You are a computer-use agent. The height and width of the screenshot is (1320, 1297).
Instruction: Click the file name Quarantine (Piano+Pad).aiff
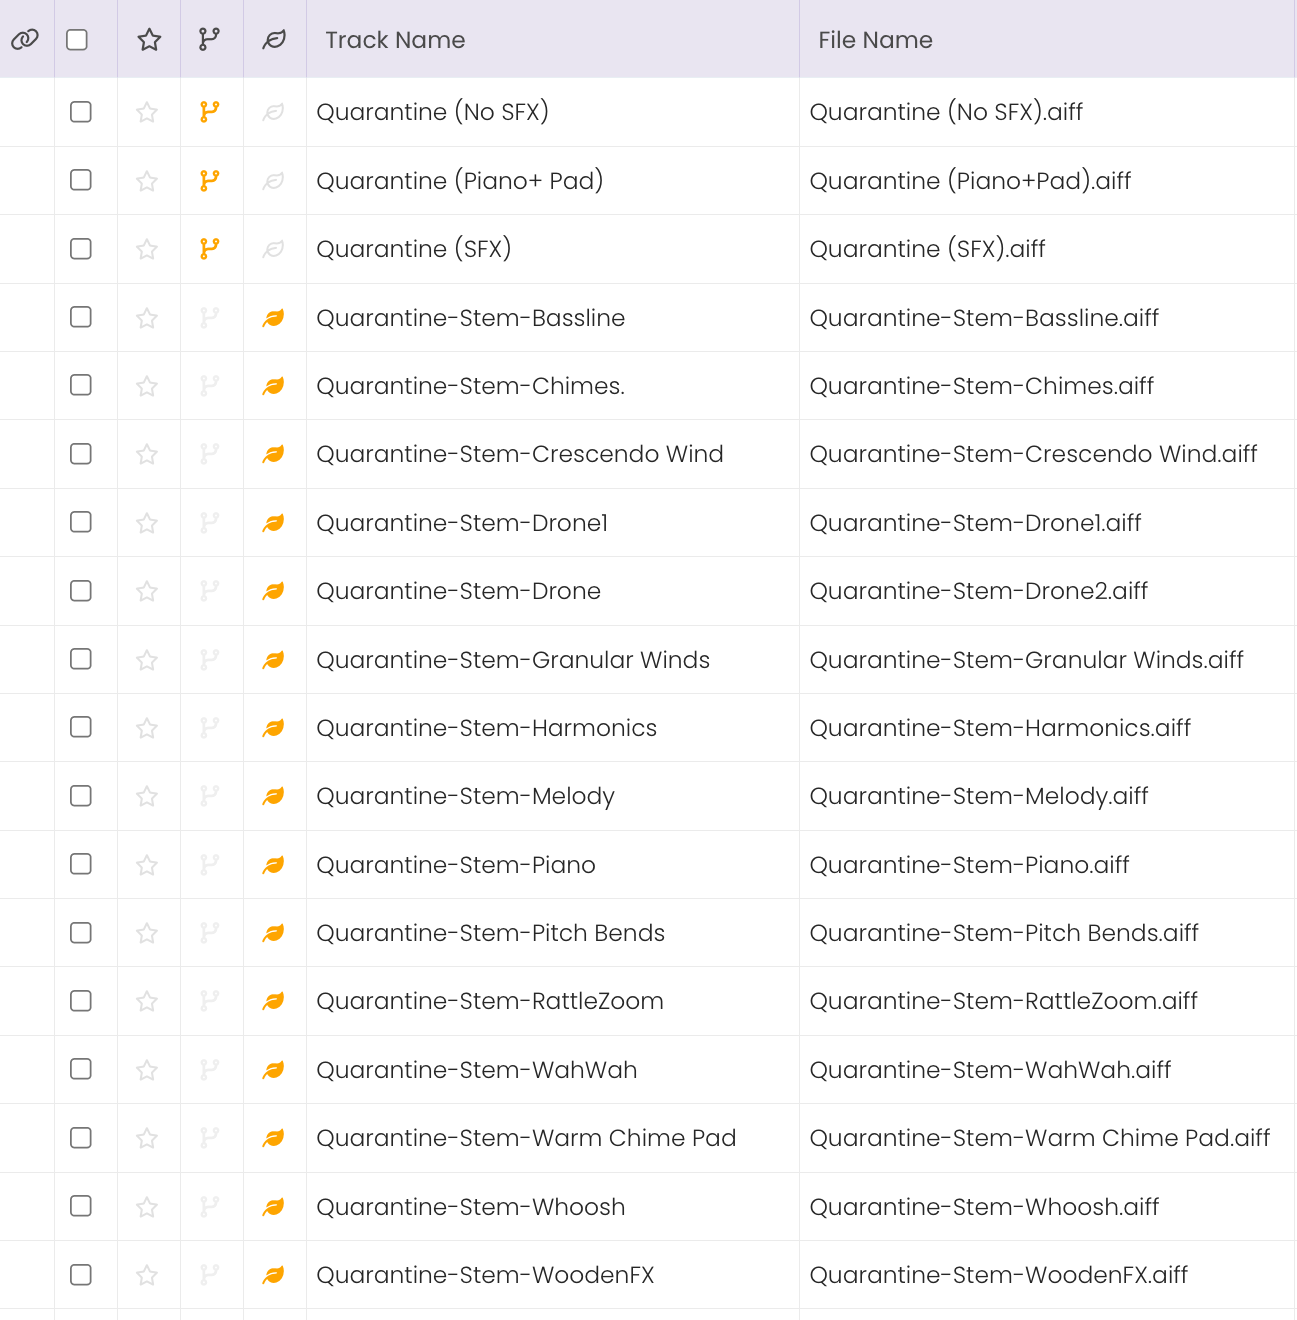pos(970,181)
